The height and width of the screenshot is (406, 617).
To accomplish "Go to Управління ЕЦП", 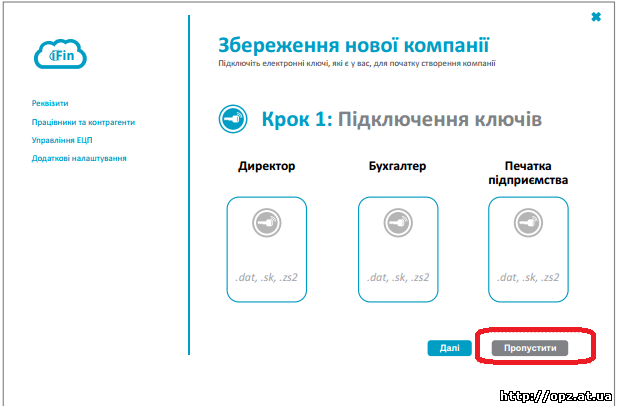I will [62, 140].
